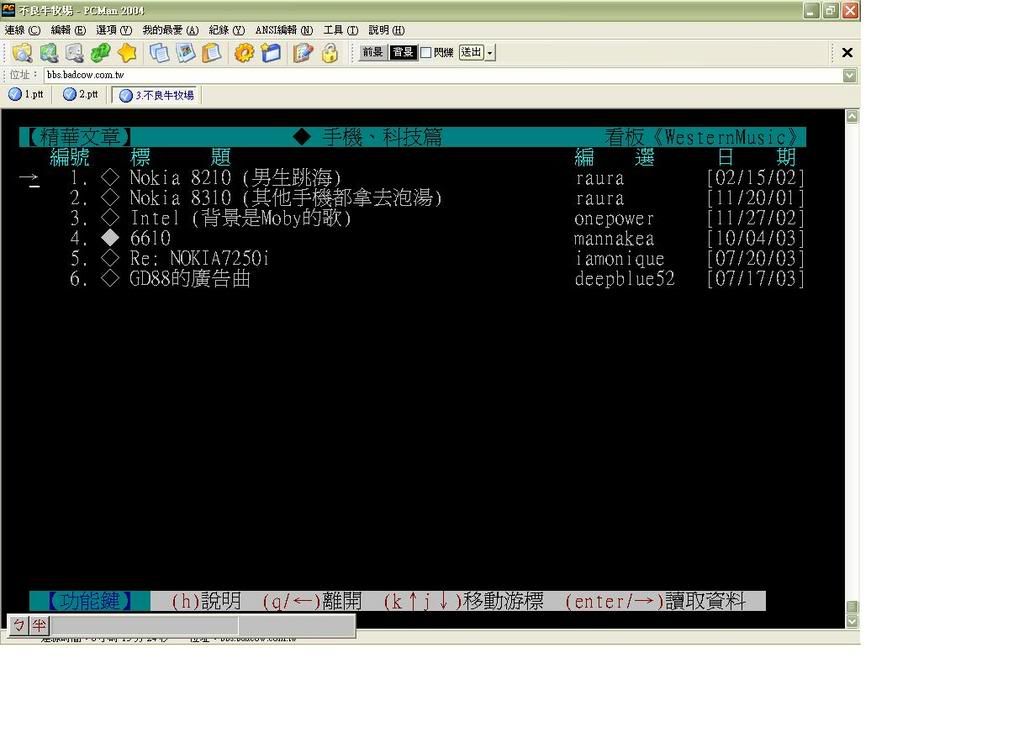The width and height of the screenshot is (1024, 753).
Task: Switch to the 2.ptt tab
Action: pos(80,95)
